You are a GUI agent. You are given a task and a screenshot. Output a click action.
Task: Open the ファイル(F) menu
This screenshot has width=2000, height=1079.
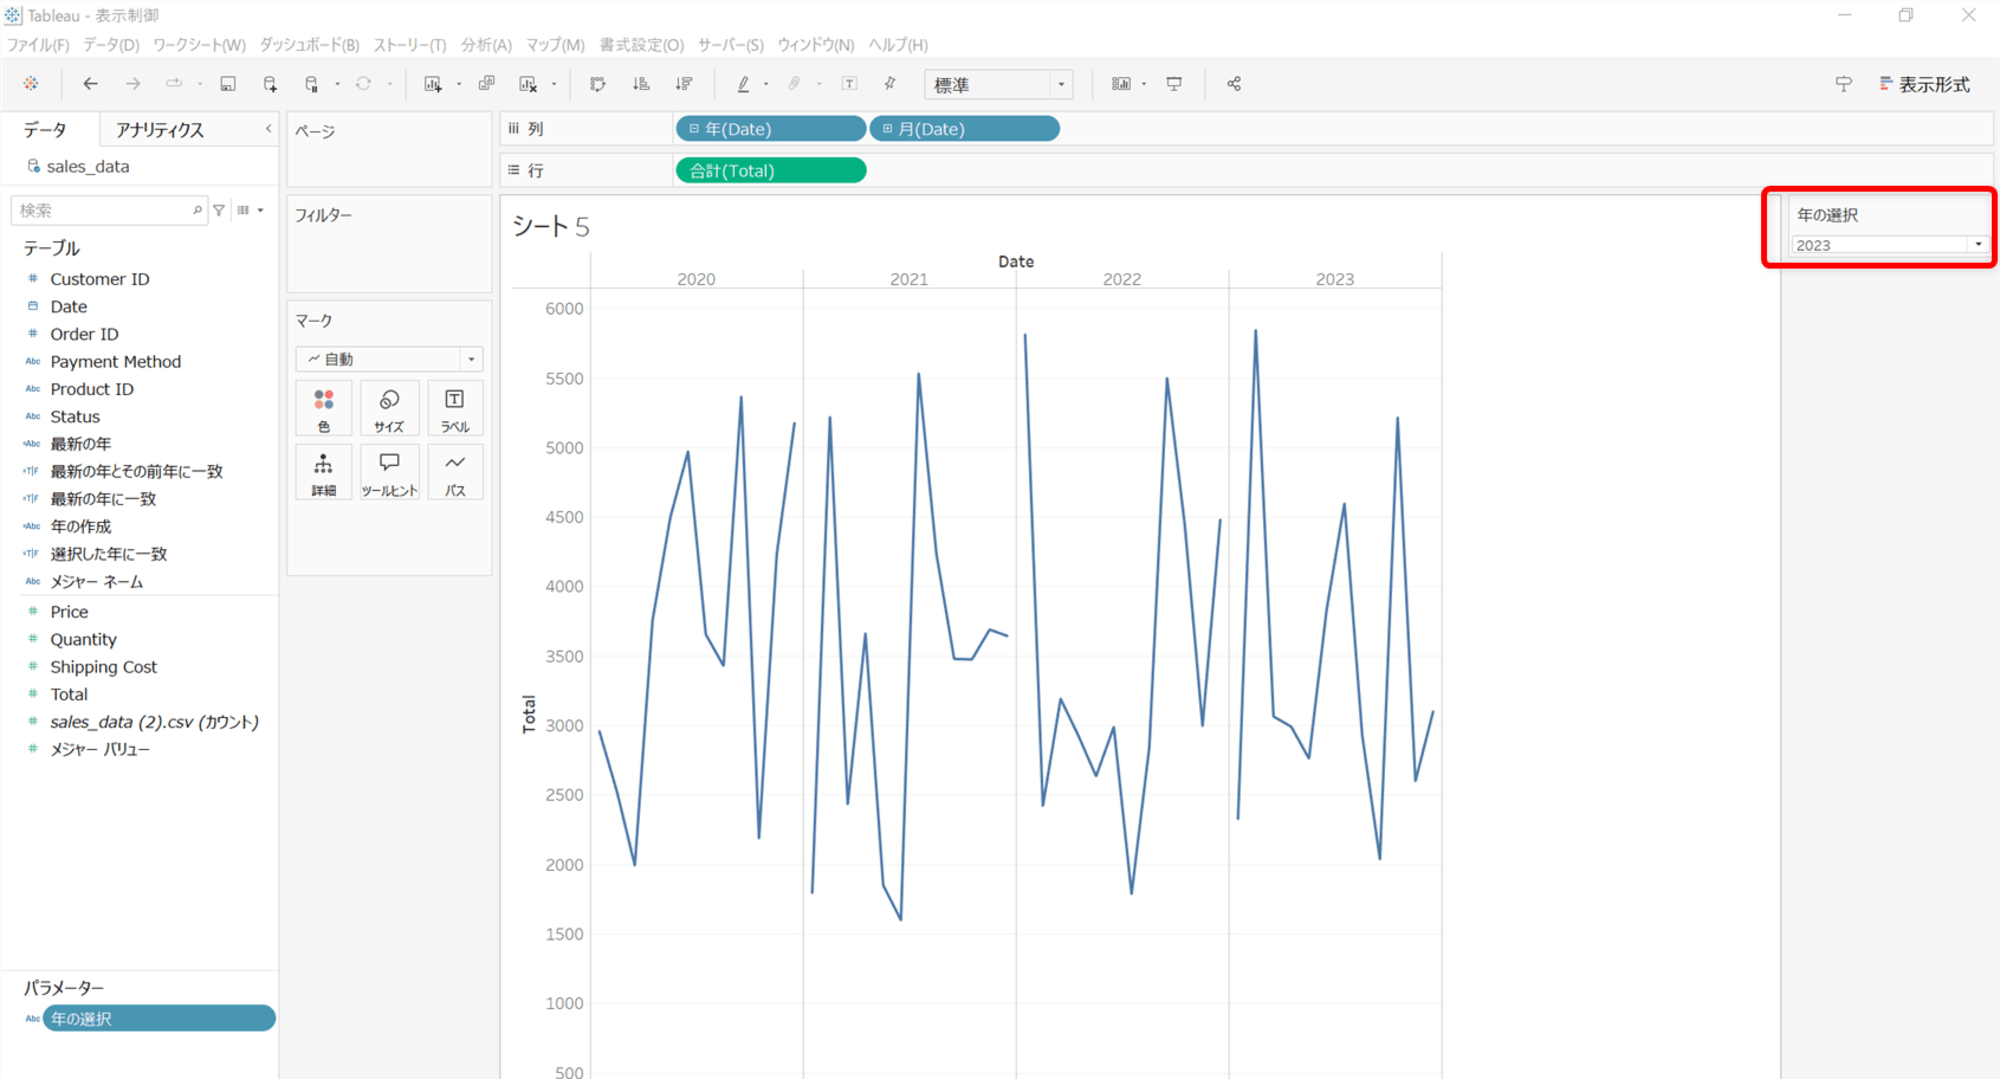pyautogui.click(x=38, y=45)
